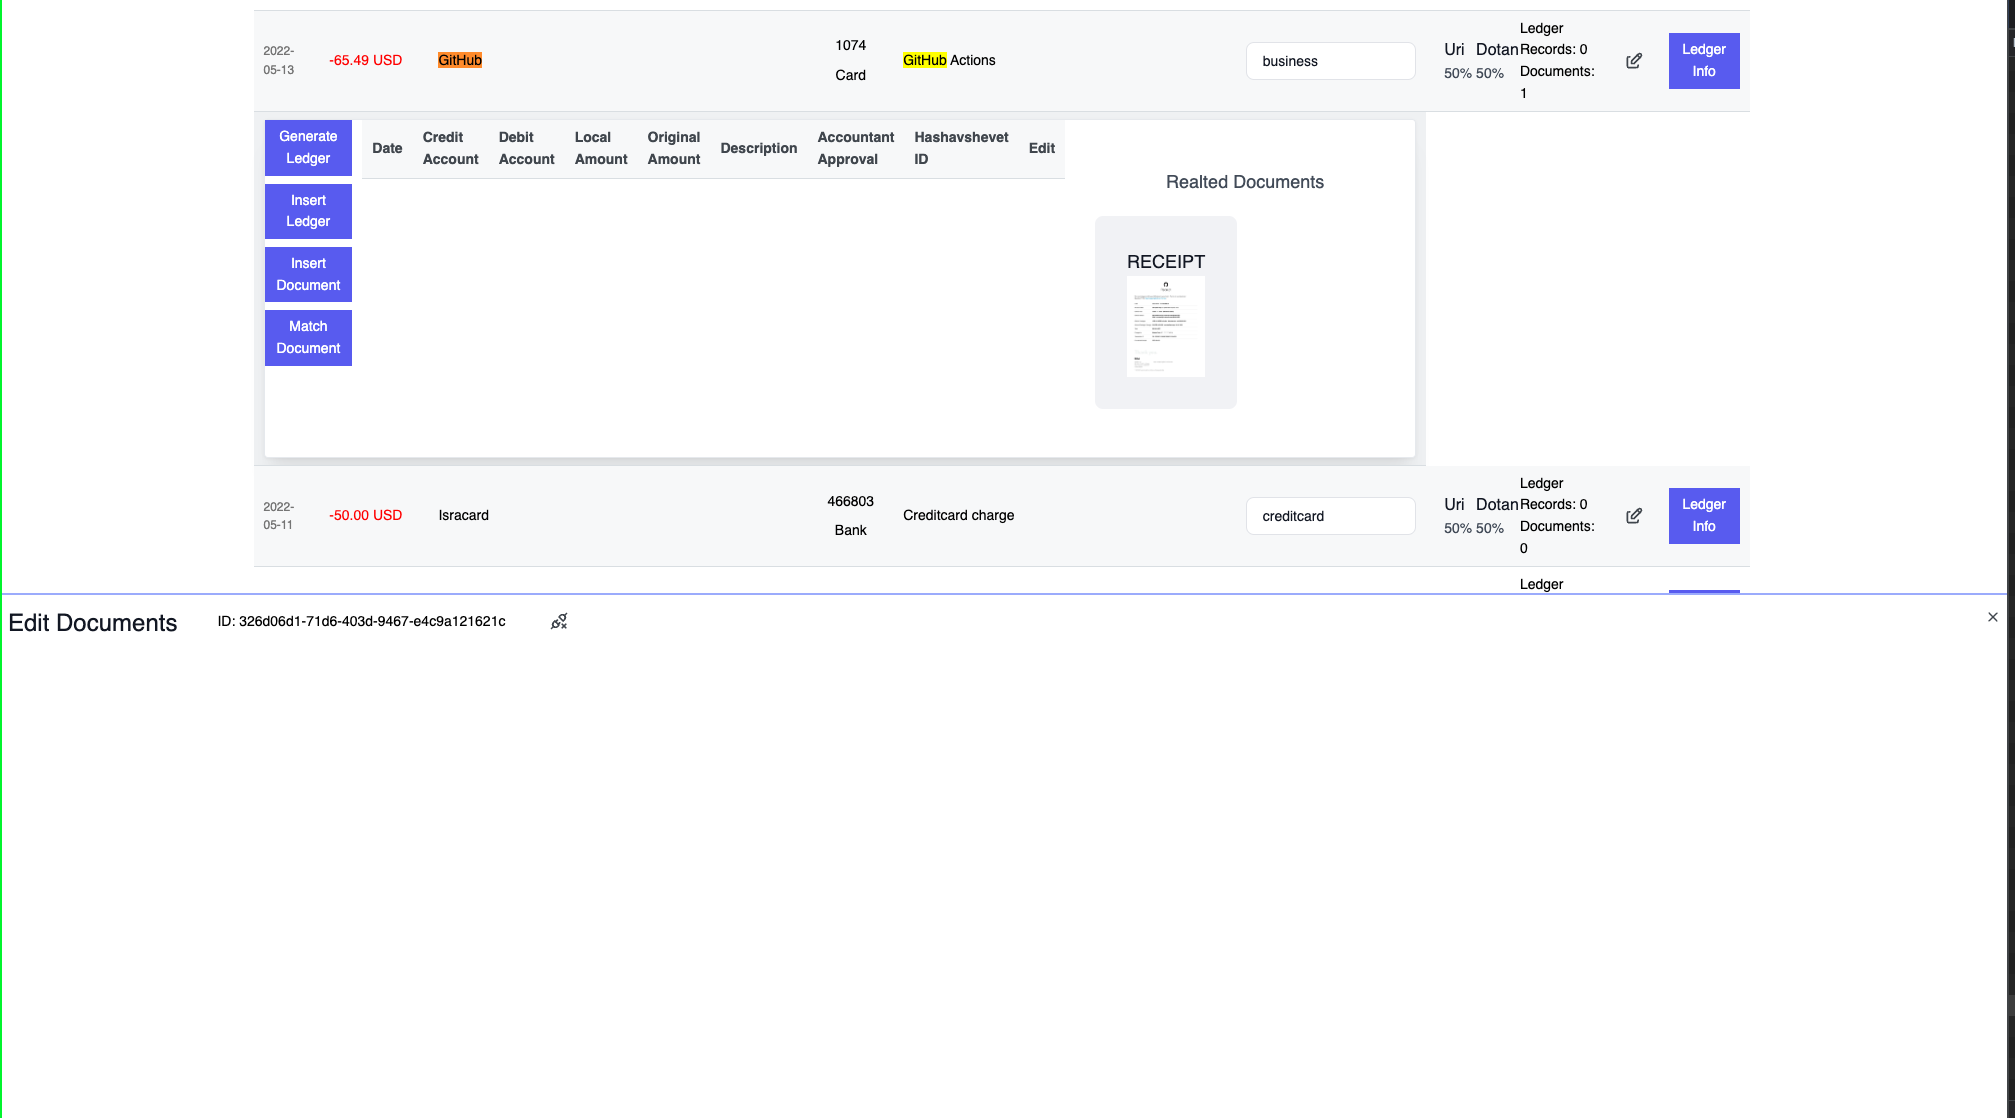
Task: Close the Edit Documents panel
Action: (1992, 617)
